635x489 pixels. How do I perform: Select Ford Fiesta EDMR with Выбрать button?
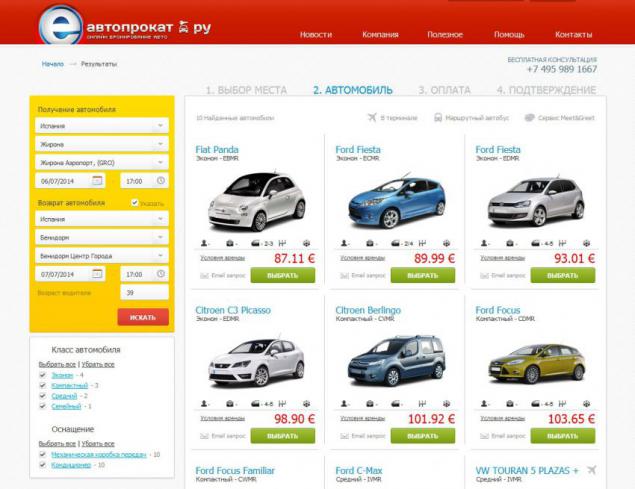[563, 275]
